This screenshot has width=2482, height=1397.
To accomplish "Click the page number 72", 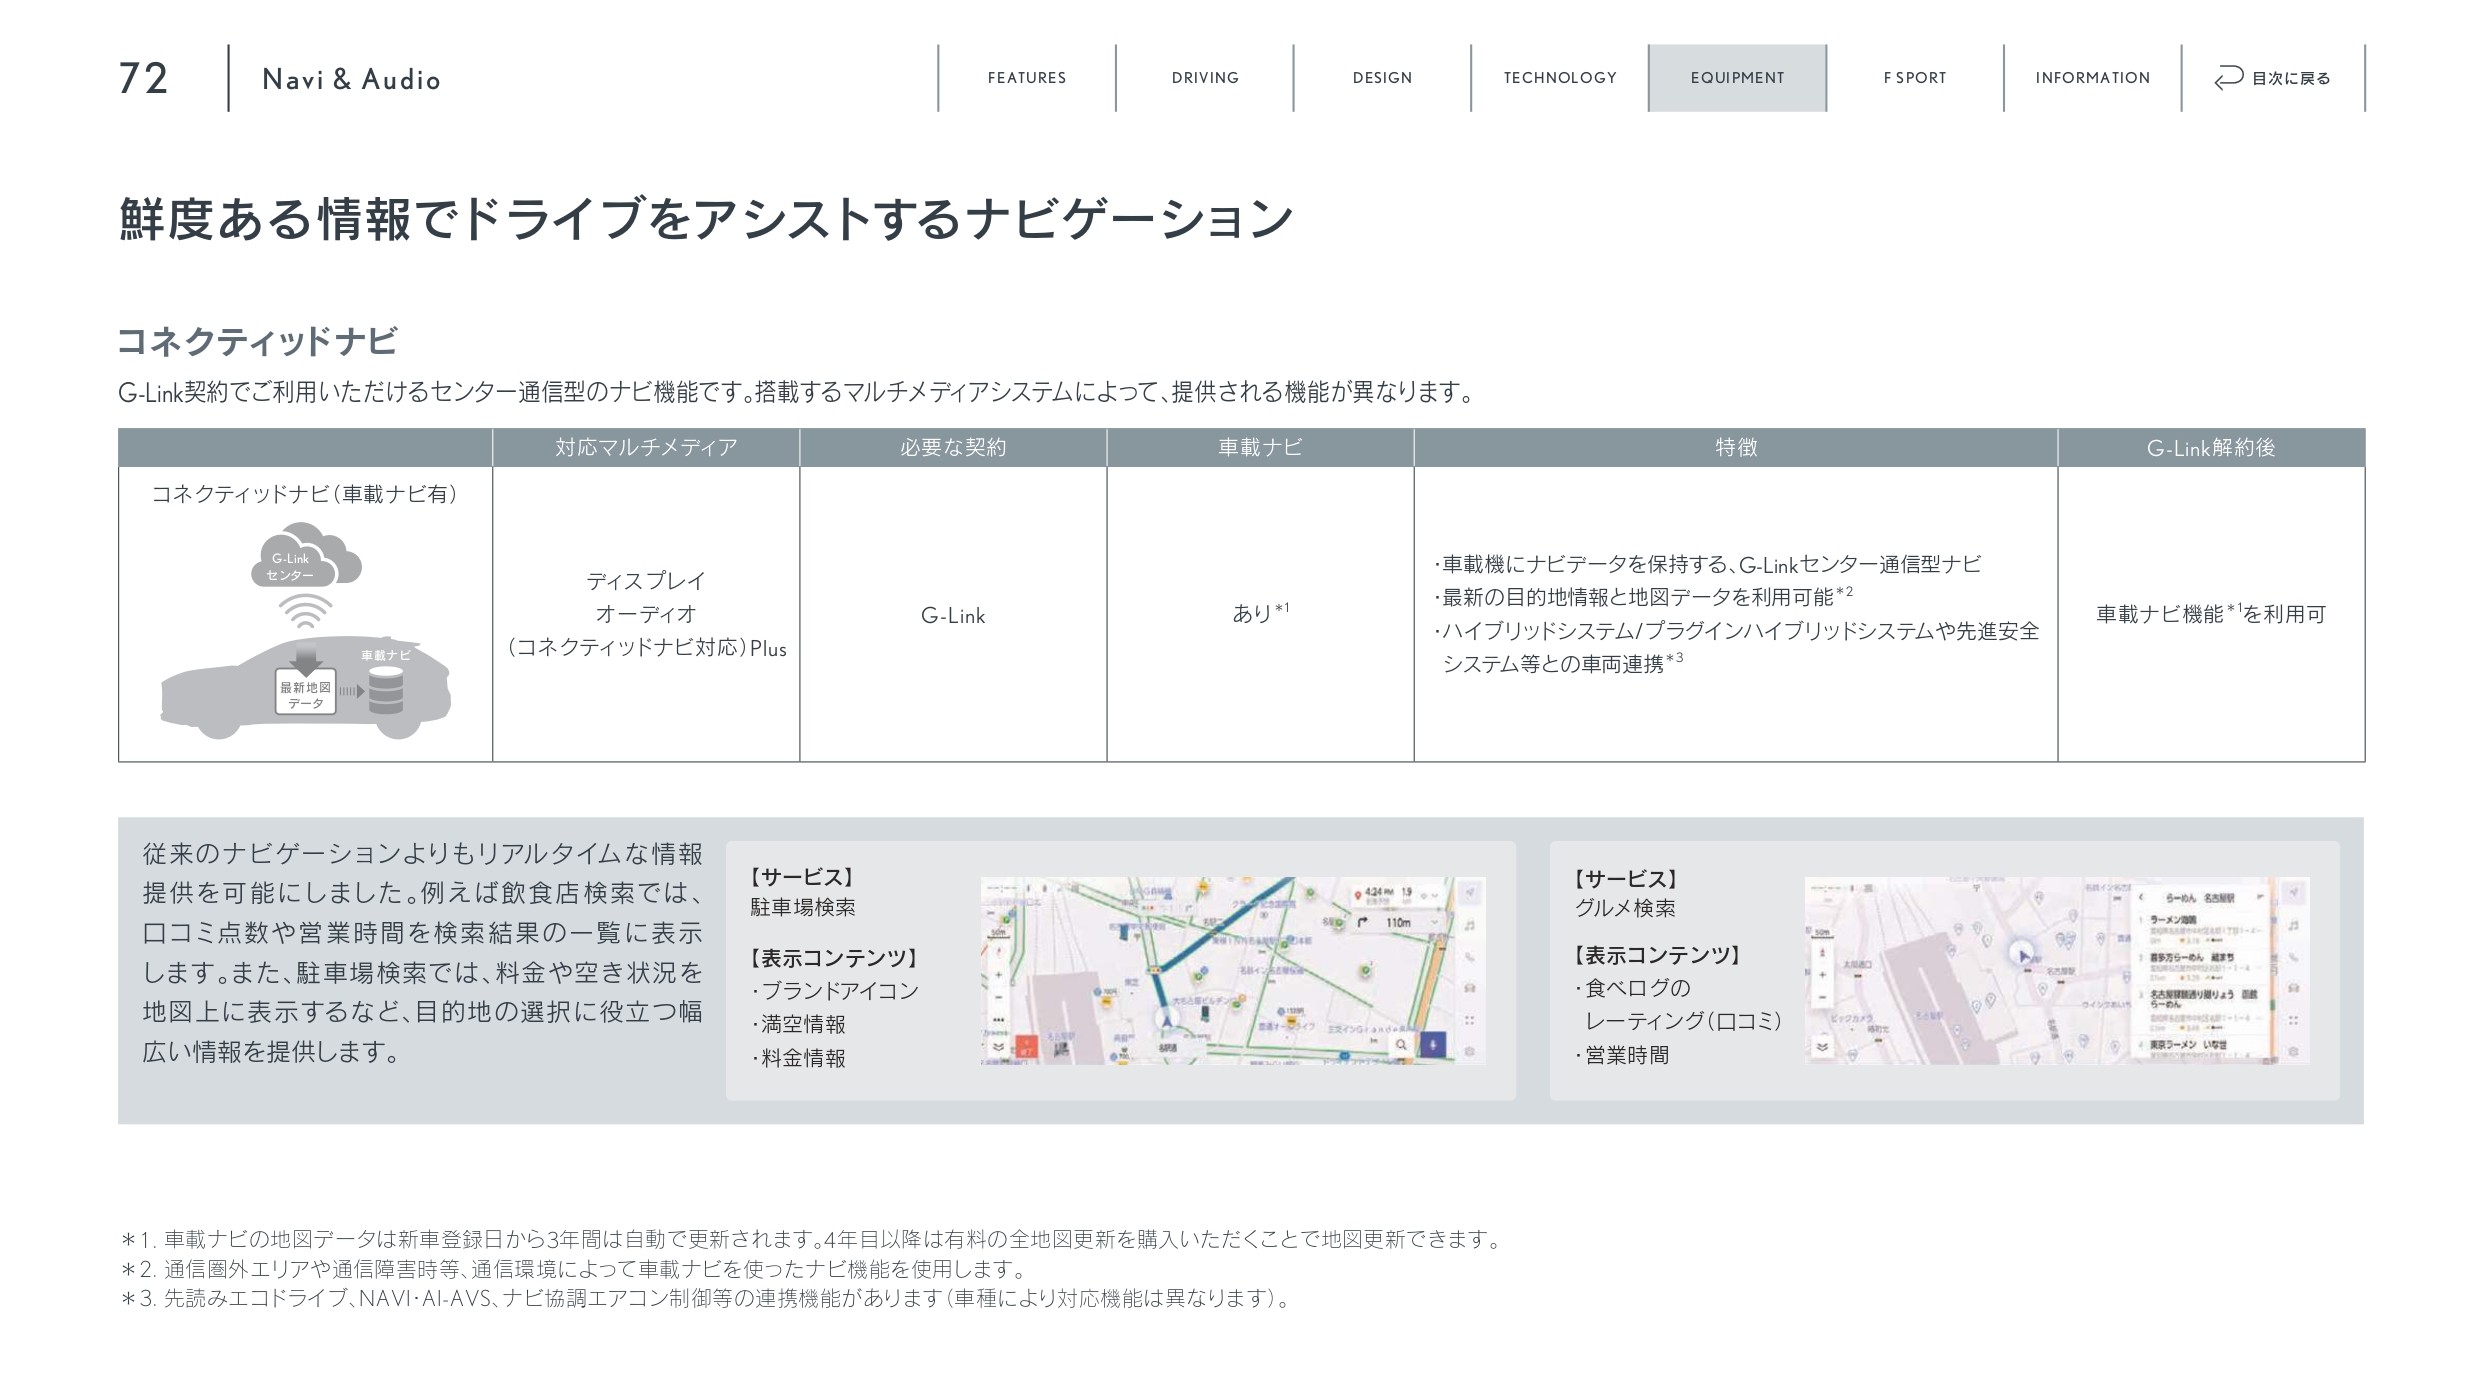I will pos(143,79).
